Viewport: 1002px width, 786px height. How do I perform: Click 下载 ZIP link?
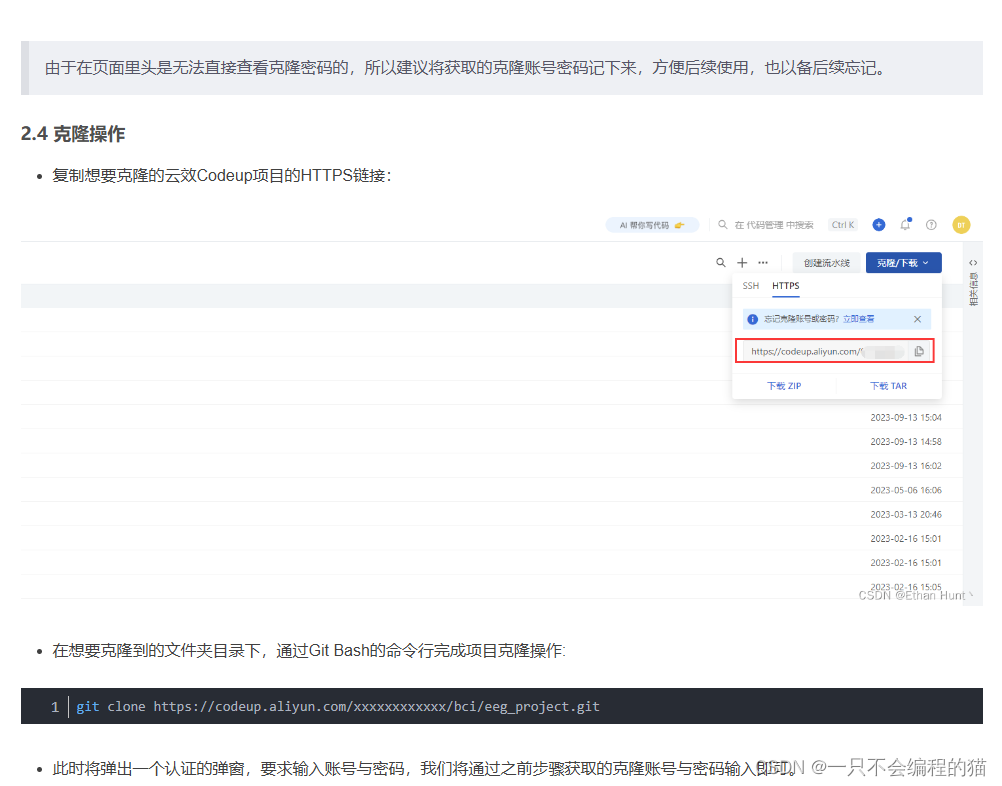coord(784,386)
